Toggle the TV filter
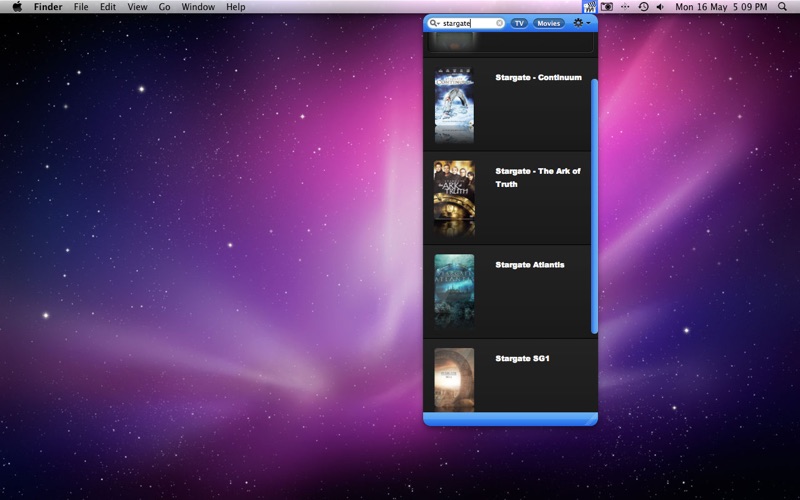 [x=519, y=23]
